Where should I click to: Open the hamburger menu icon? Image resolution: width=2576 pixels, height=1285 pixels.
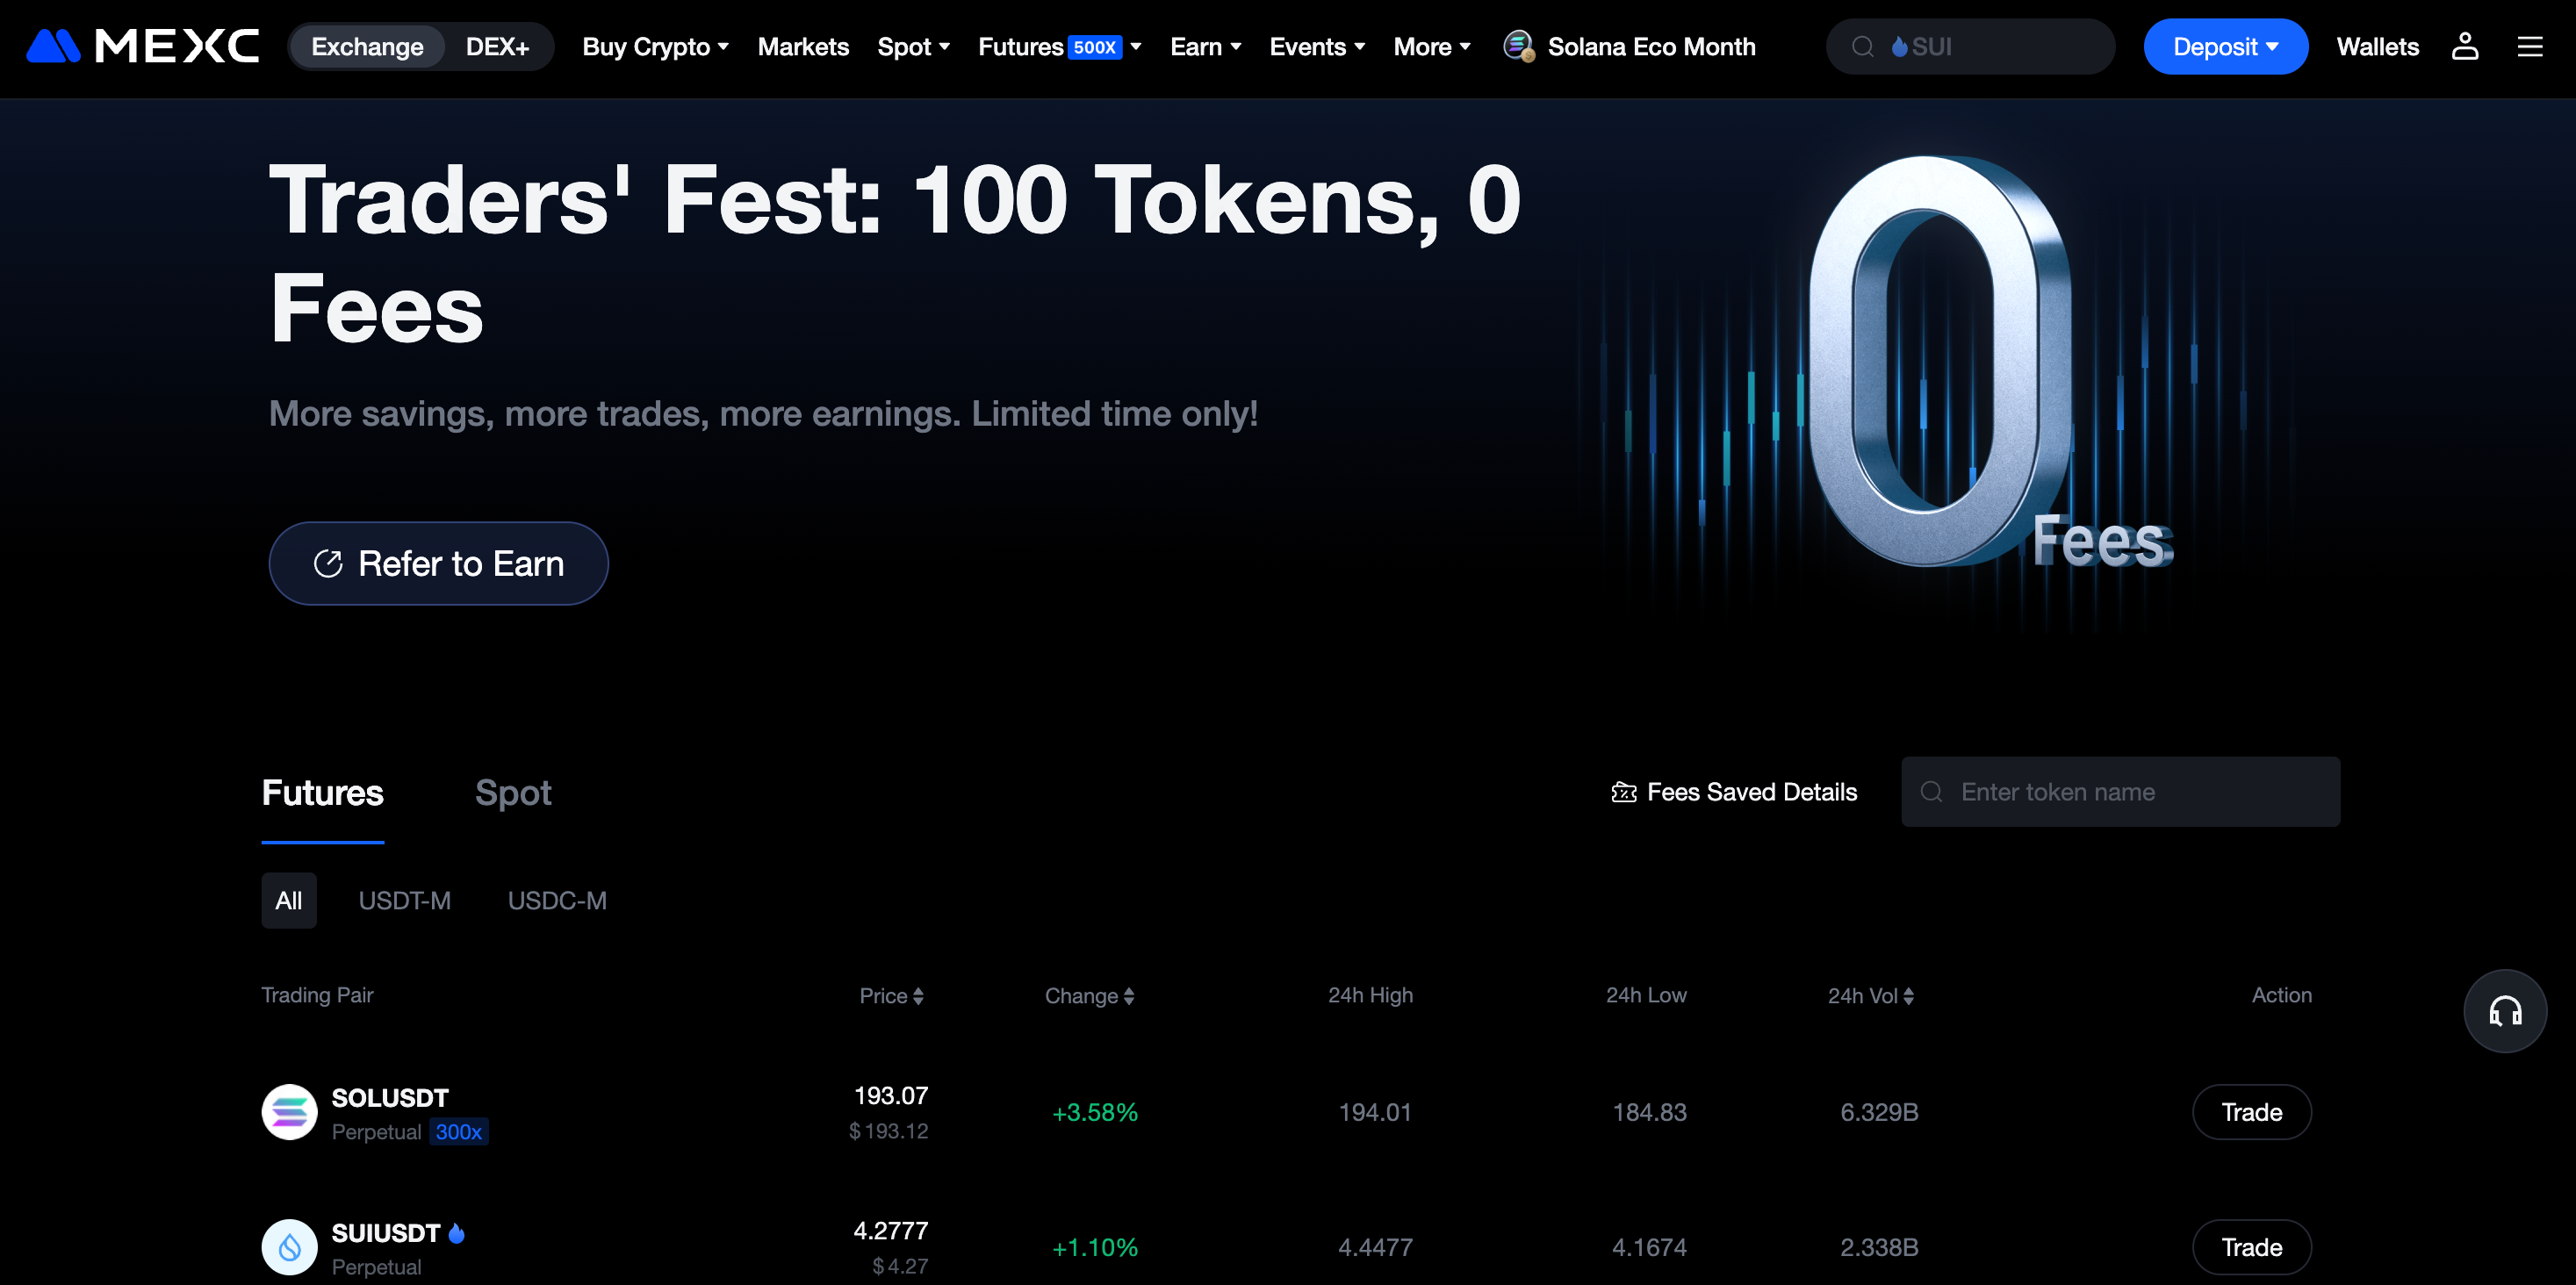coord(2529,46)
